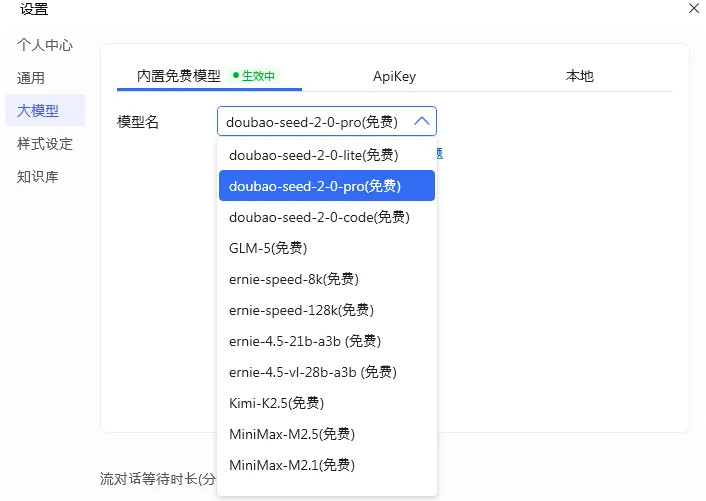Choose ernie-speed-128k(免费) option

pyautogui.click(x=327, y=310)
